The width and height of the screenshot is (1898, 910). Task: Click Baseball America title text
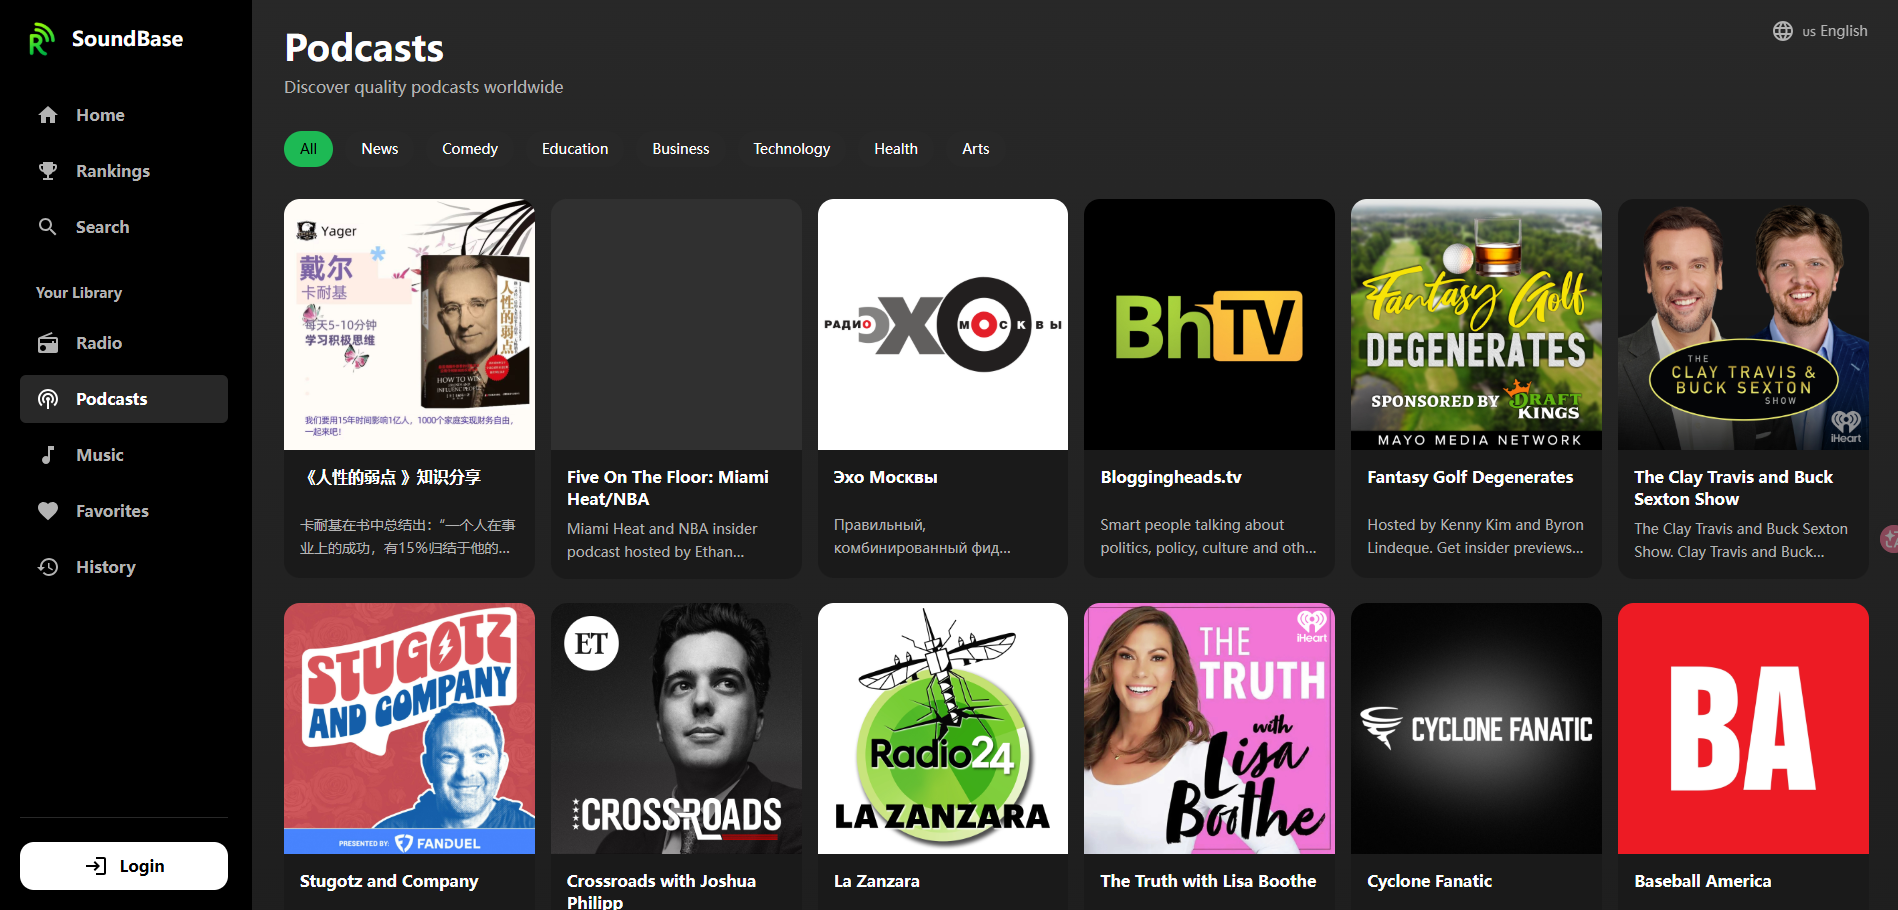1702,881
